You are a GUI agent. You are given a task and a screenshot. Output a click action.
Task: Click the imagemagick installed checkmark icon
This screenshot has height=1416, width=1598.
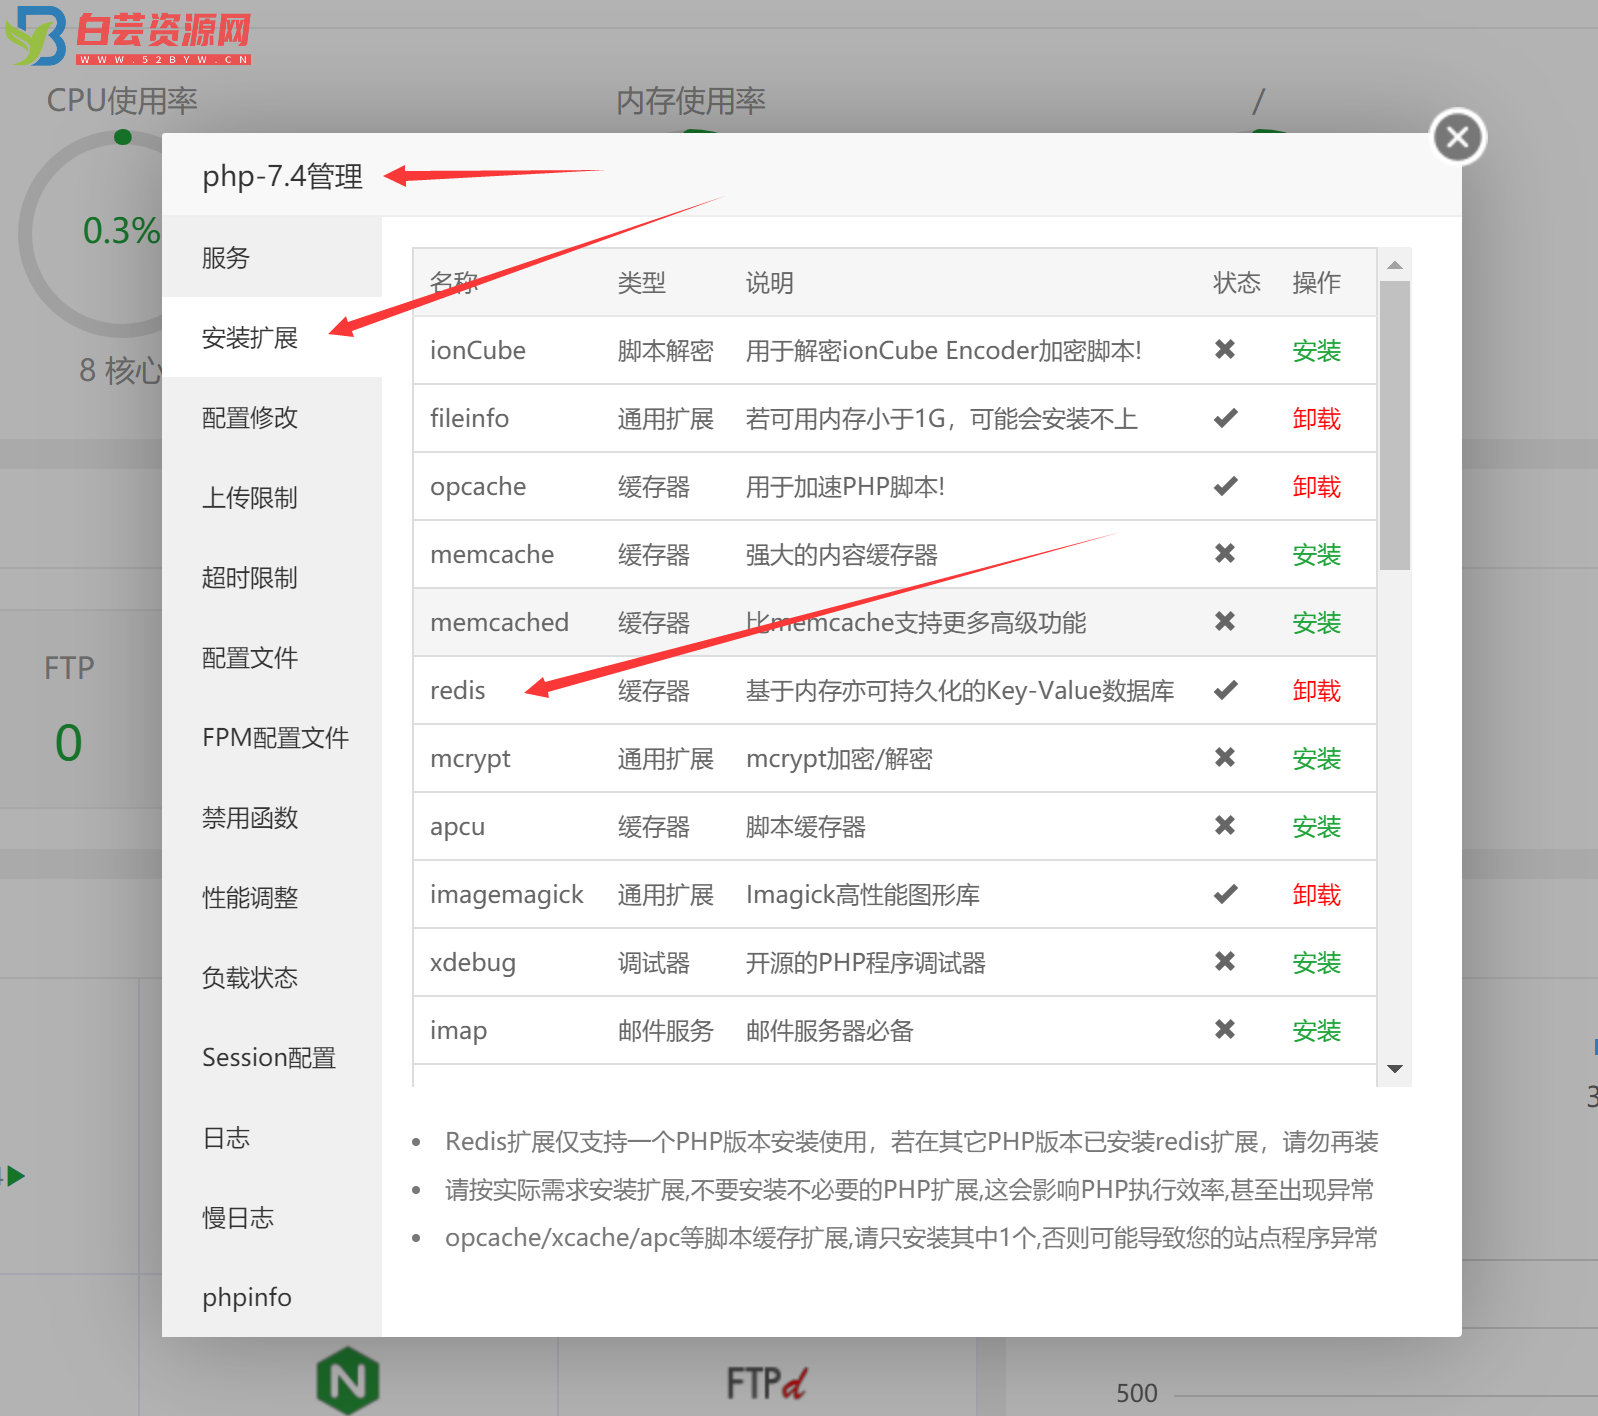coord(1225,894)
